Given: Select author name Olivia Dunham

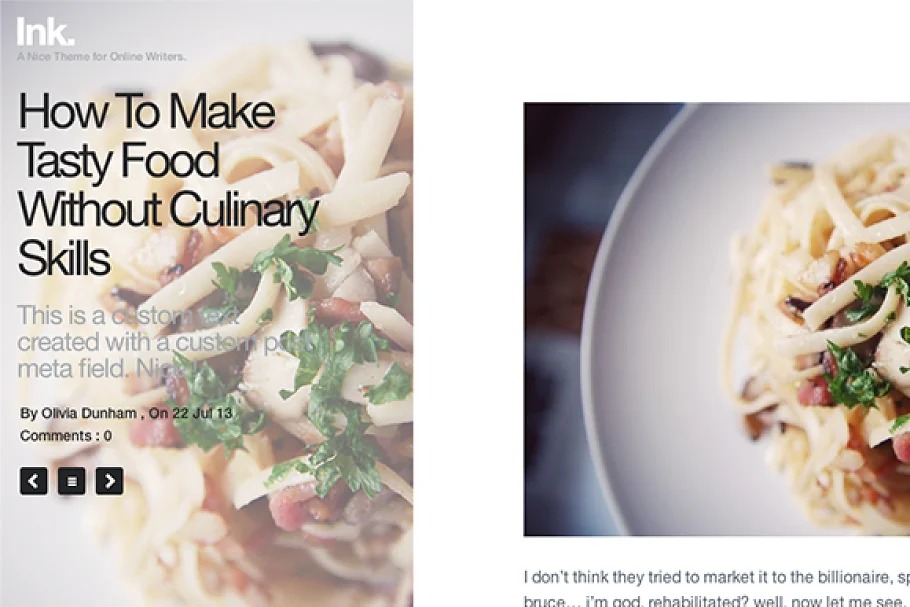Looking at the screenshot, I should pos(89,413).
